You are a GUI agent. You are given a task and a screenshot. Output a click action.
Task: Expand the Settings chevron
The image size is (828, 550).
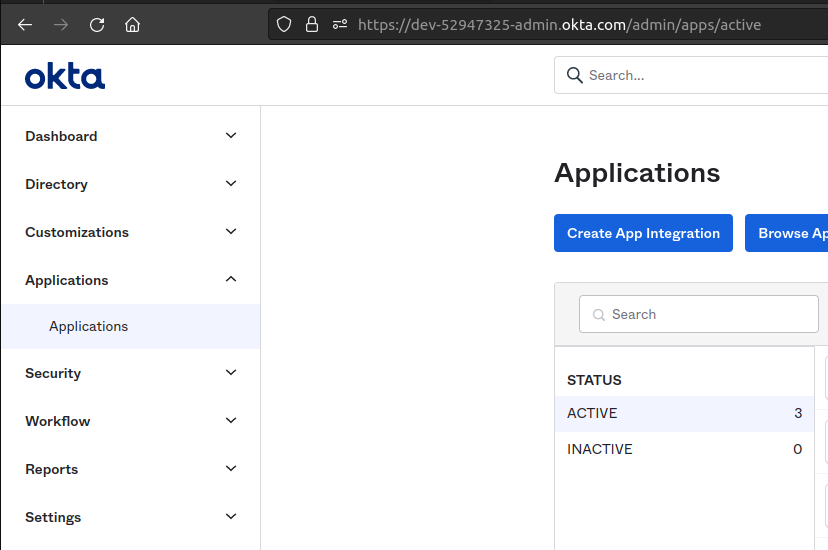point(231,517)
